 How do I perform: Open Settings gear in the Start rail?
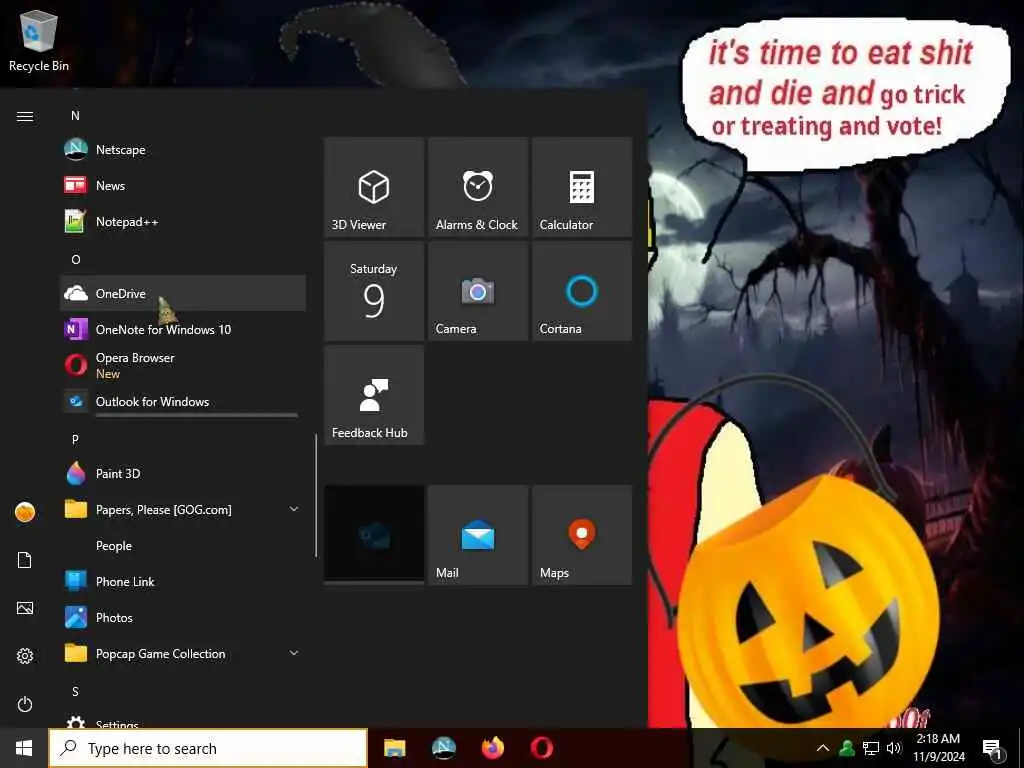click(x=25, y=656)
